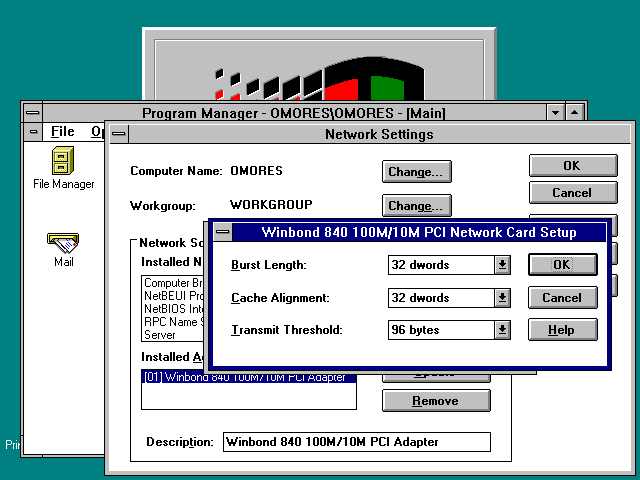640x480 pixels.
Task: Select RPC Name Service entry in software list
Action: pyautogui.click(x=173, y=322)
